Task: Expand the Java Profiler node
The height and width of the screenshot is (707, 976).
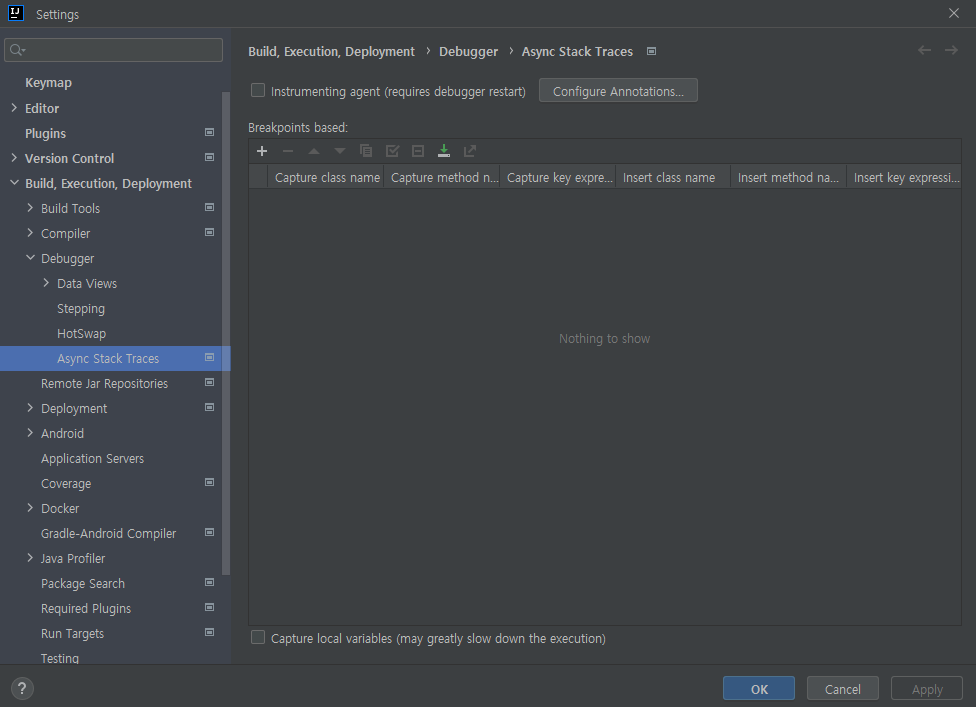Action: [x=30, y=558]
